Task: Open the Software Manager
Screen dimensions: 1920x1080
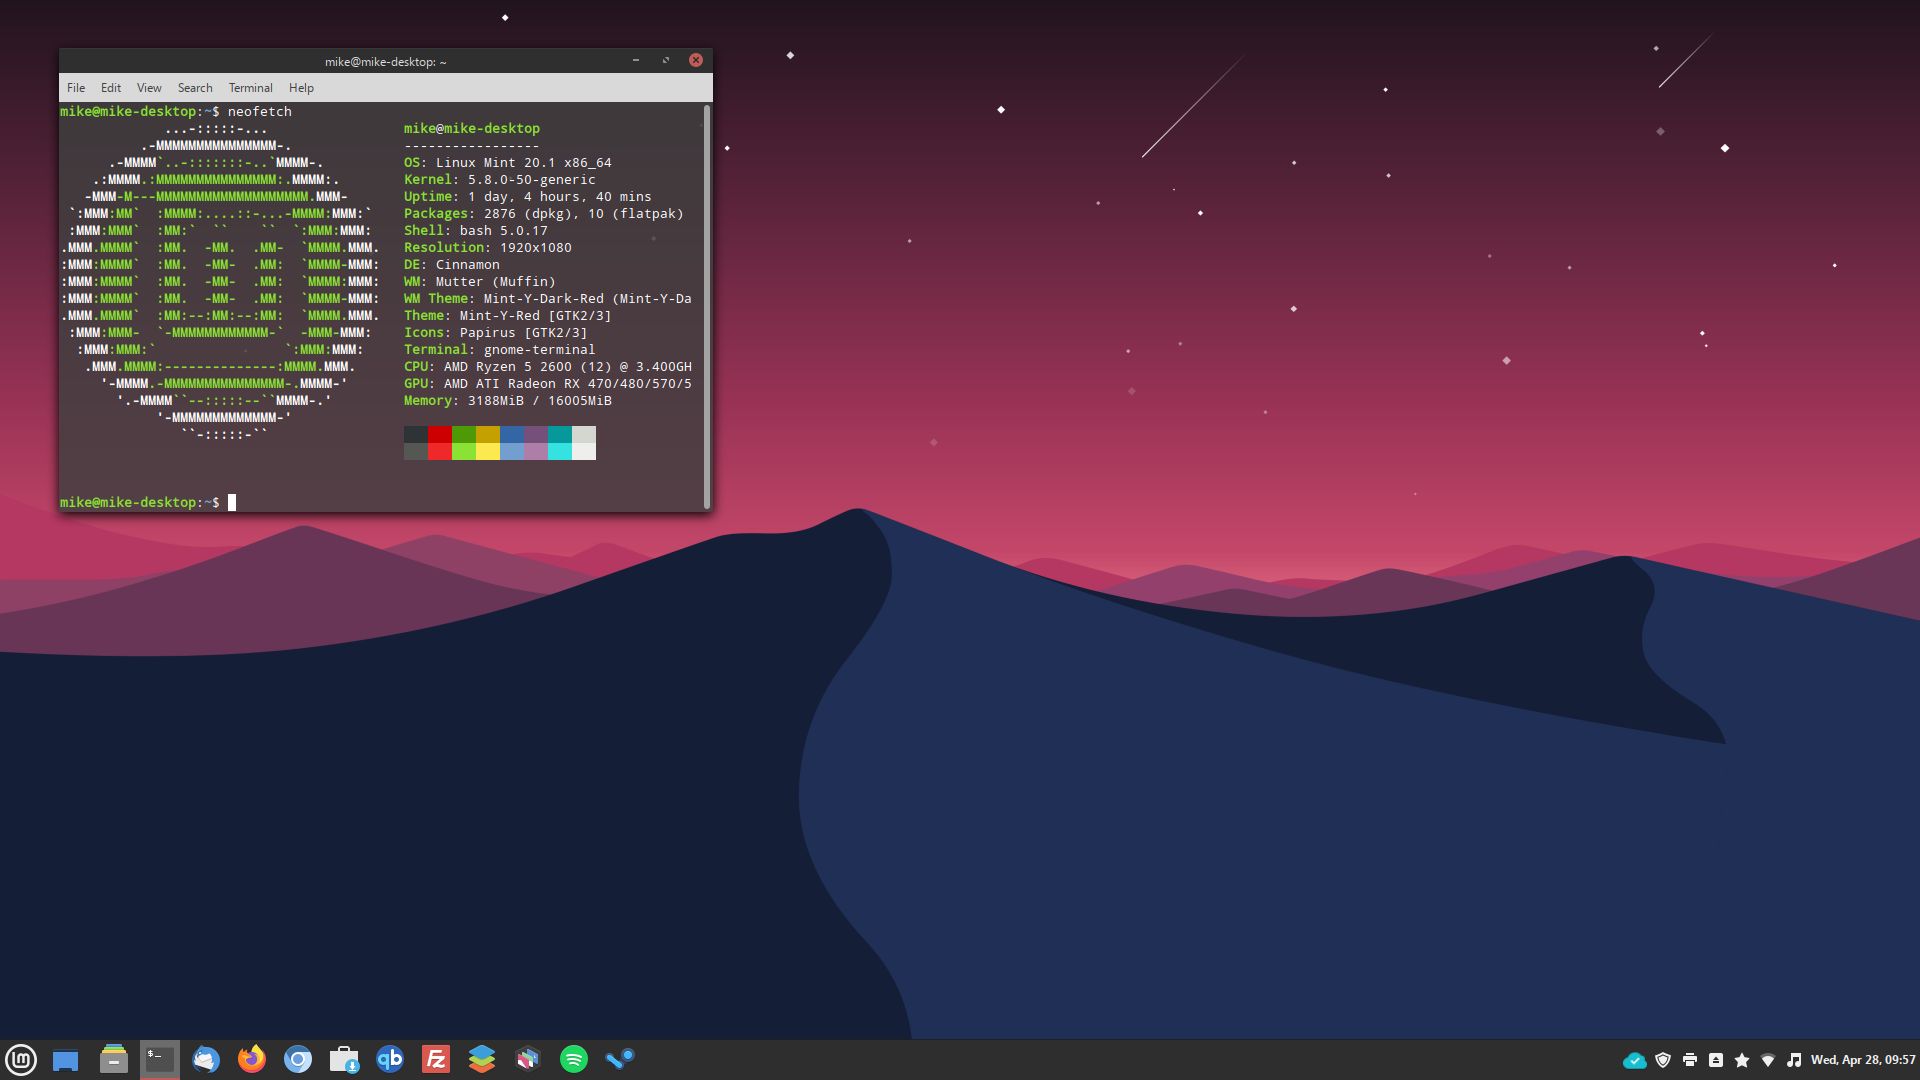Action: [345, 1059]
